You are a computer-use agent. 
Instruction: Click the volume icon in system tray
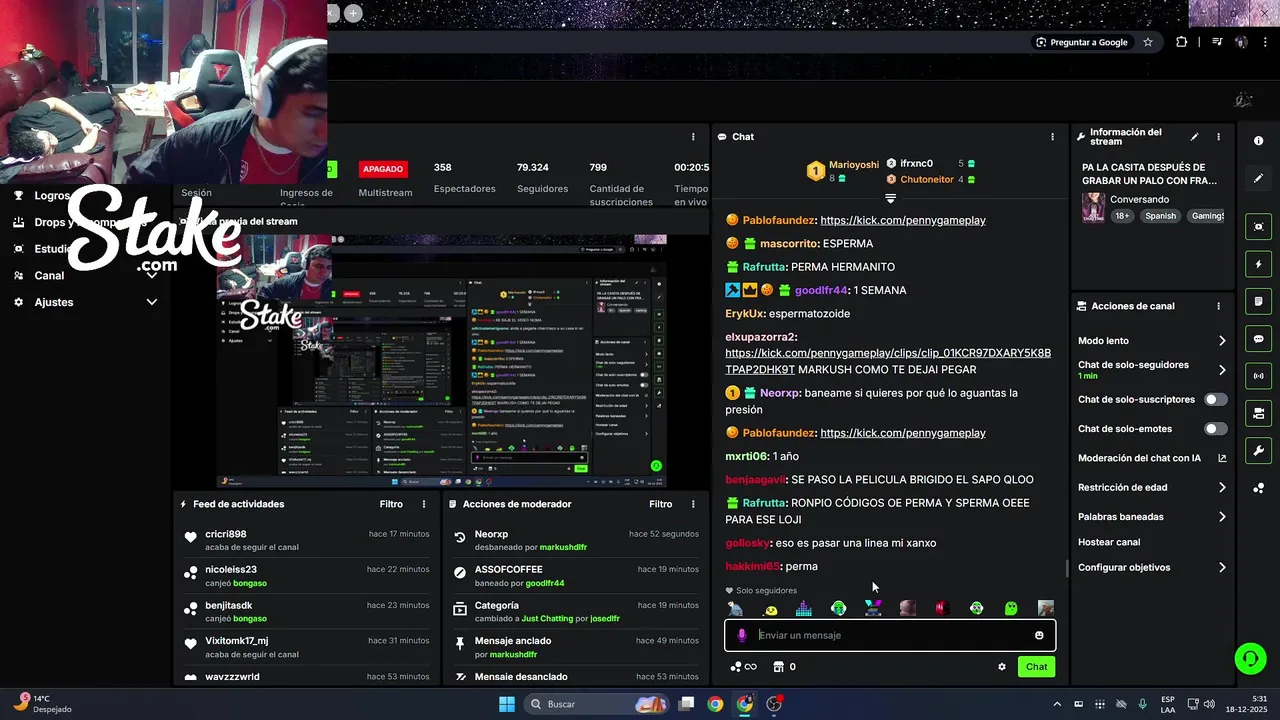1208,704
